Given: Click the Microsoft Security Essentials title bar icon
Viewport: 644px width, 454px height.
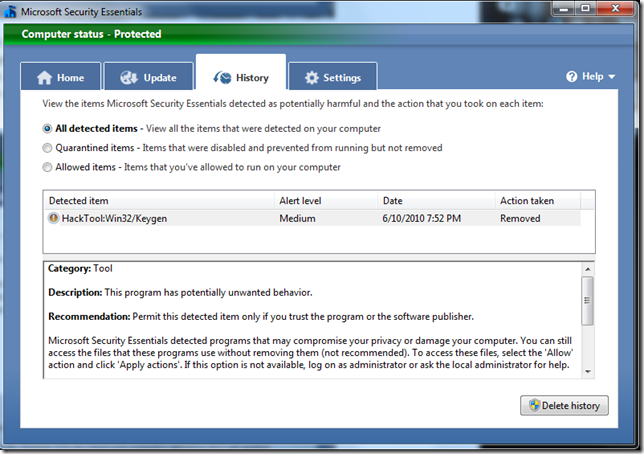Looking at the screenshot, I should tap(10, 12).
